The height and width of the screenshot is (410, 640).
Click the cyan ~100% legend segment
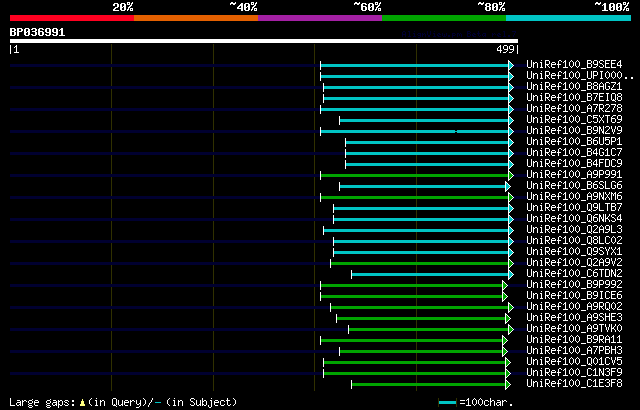(x=569, y=18)
